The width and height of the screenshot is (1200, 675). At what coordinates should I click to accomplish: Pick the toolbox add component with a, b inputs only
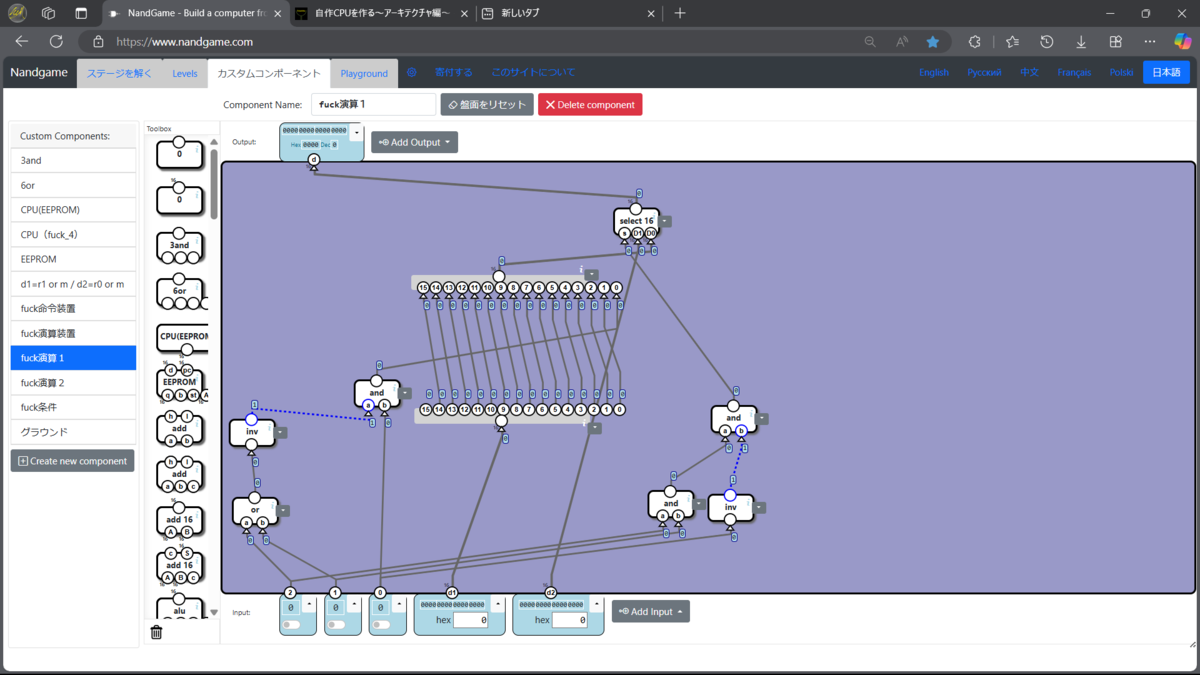pos(180,428)
